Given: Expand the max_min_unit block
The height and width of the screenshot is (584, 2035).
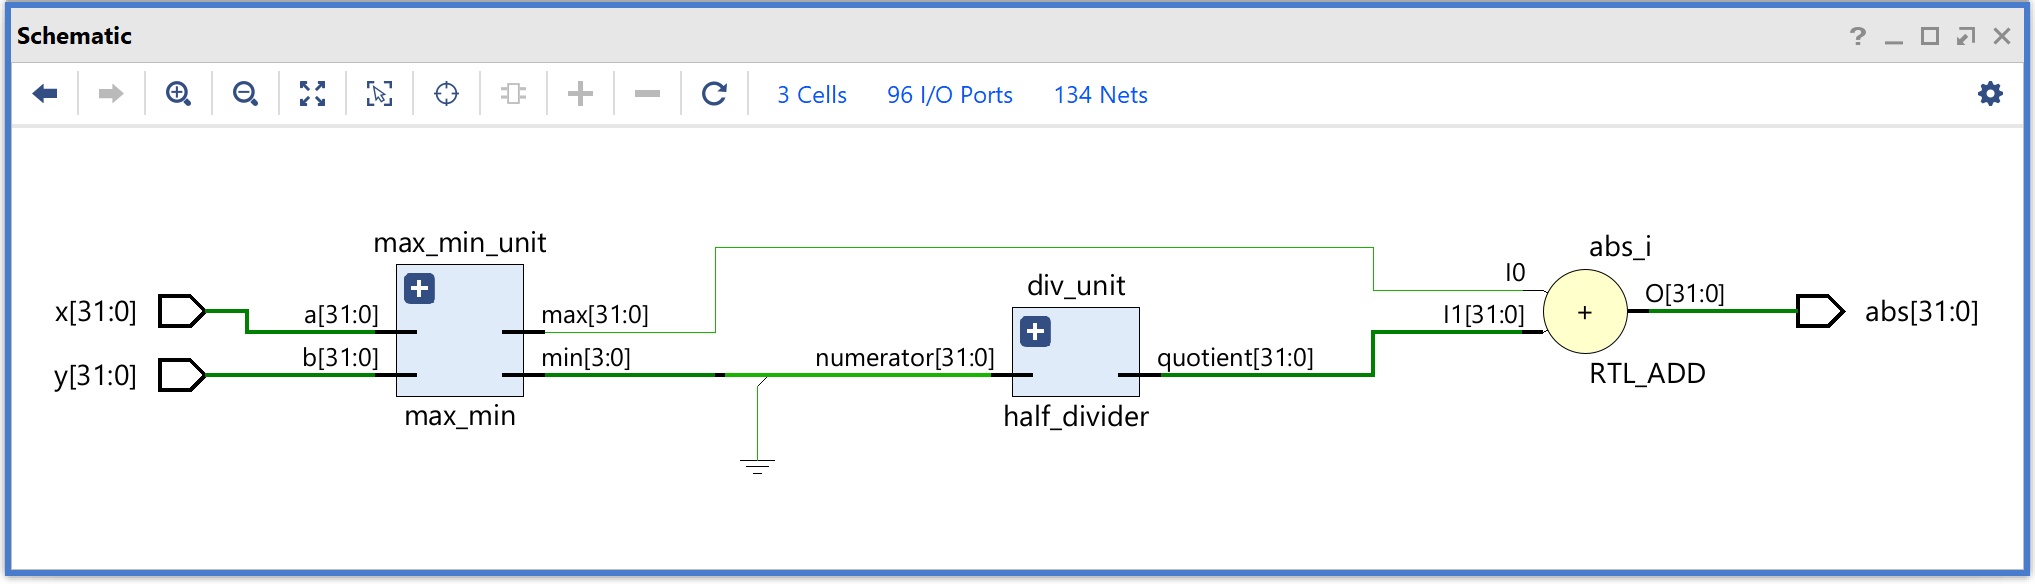Looking at the screenshot, I should 419,289.
